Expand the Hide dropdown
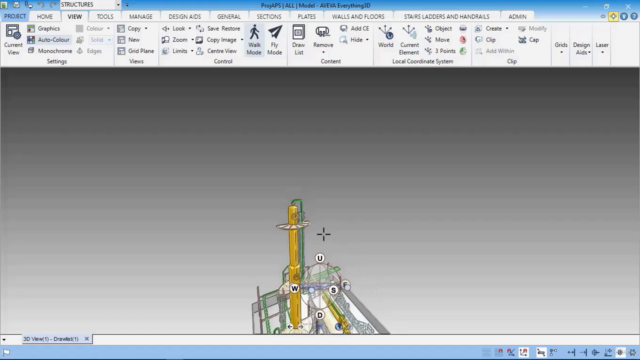The width and height of the screenshot is (640, 360). coord(367,40)
